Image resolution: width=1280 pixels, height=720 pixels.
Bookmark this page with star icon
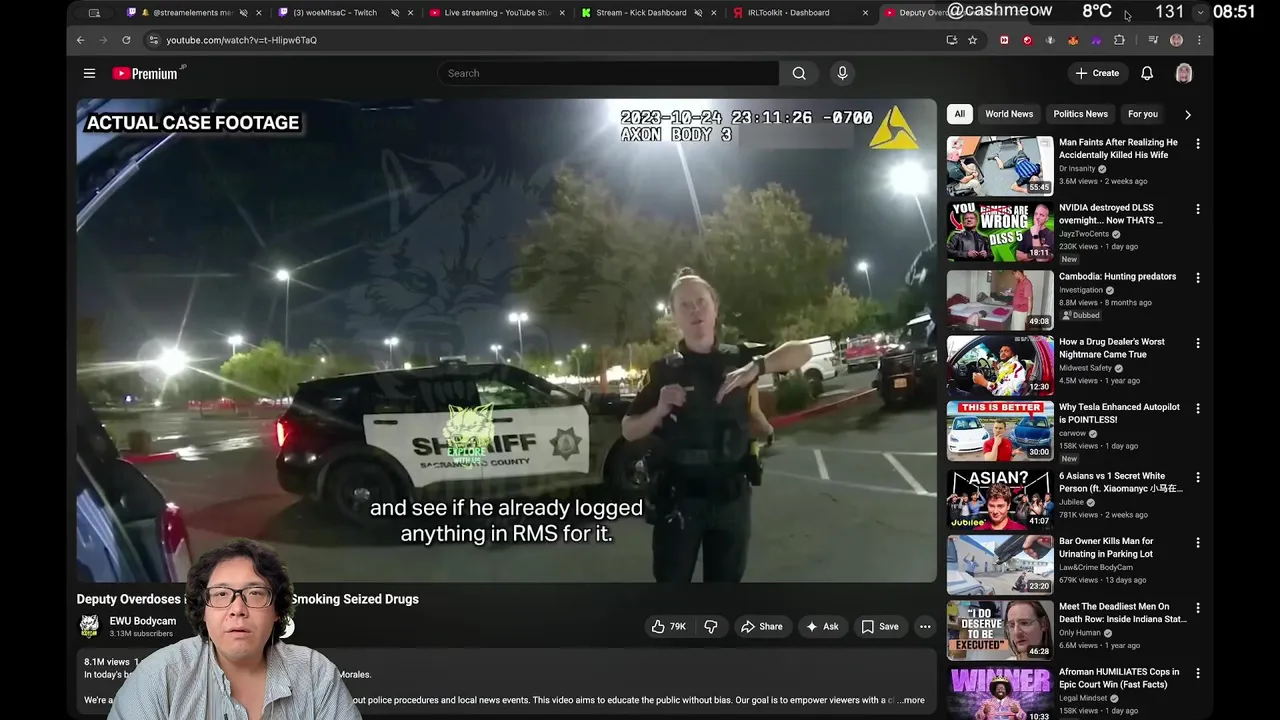pos(972,40)
